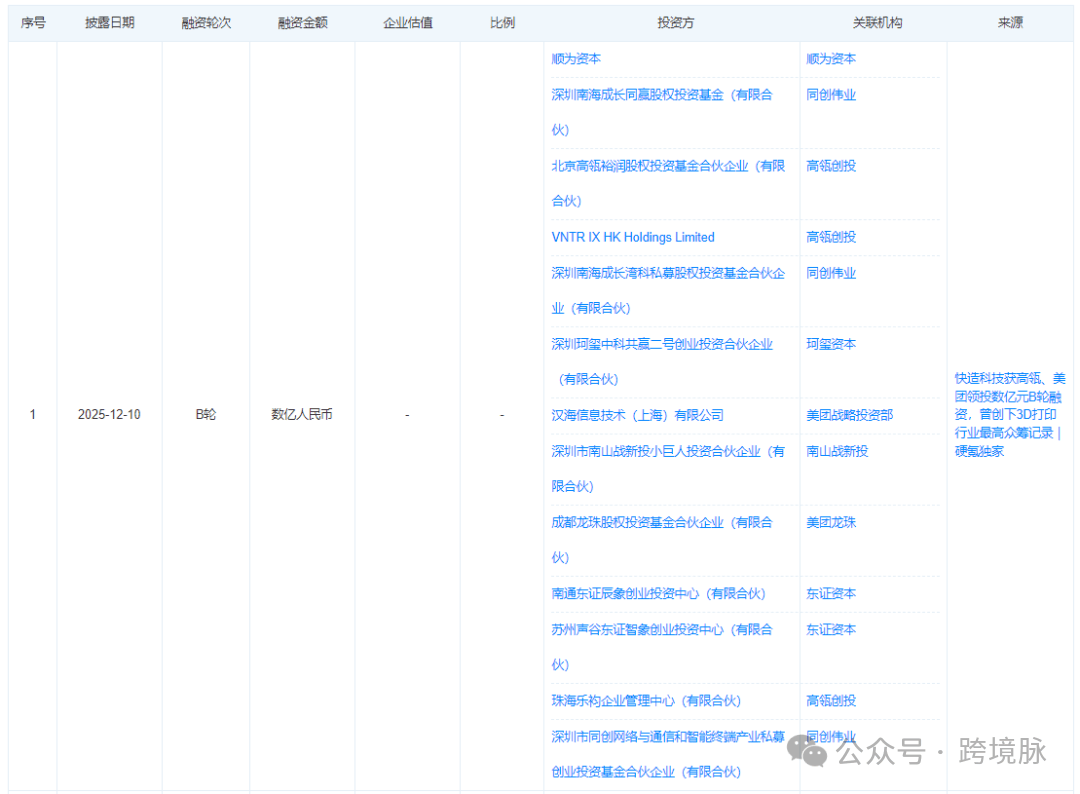
Task: Click the 深圳南海成长同赢股权投资基金 investor link
Action: pos(661,95)
